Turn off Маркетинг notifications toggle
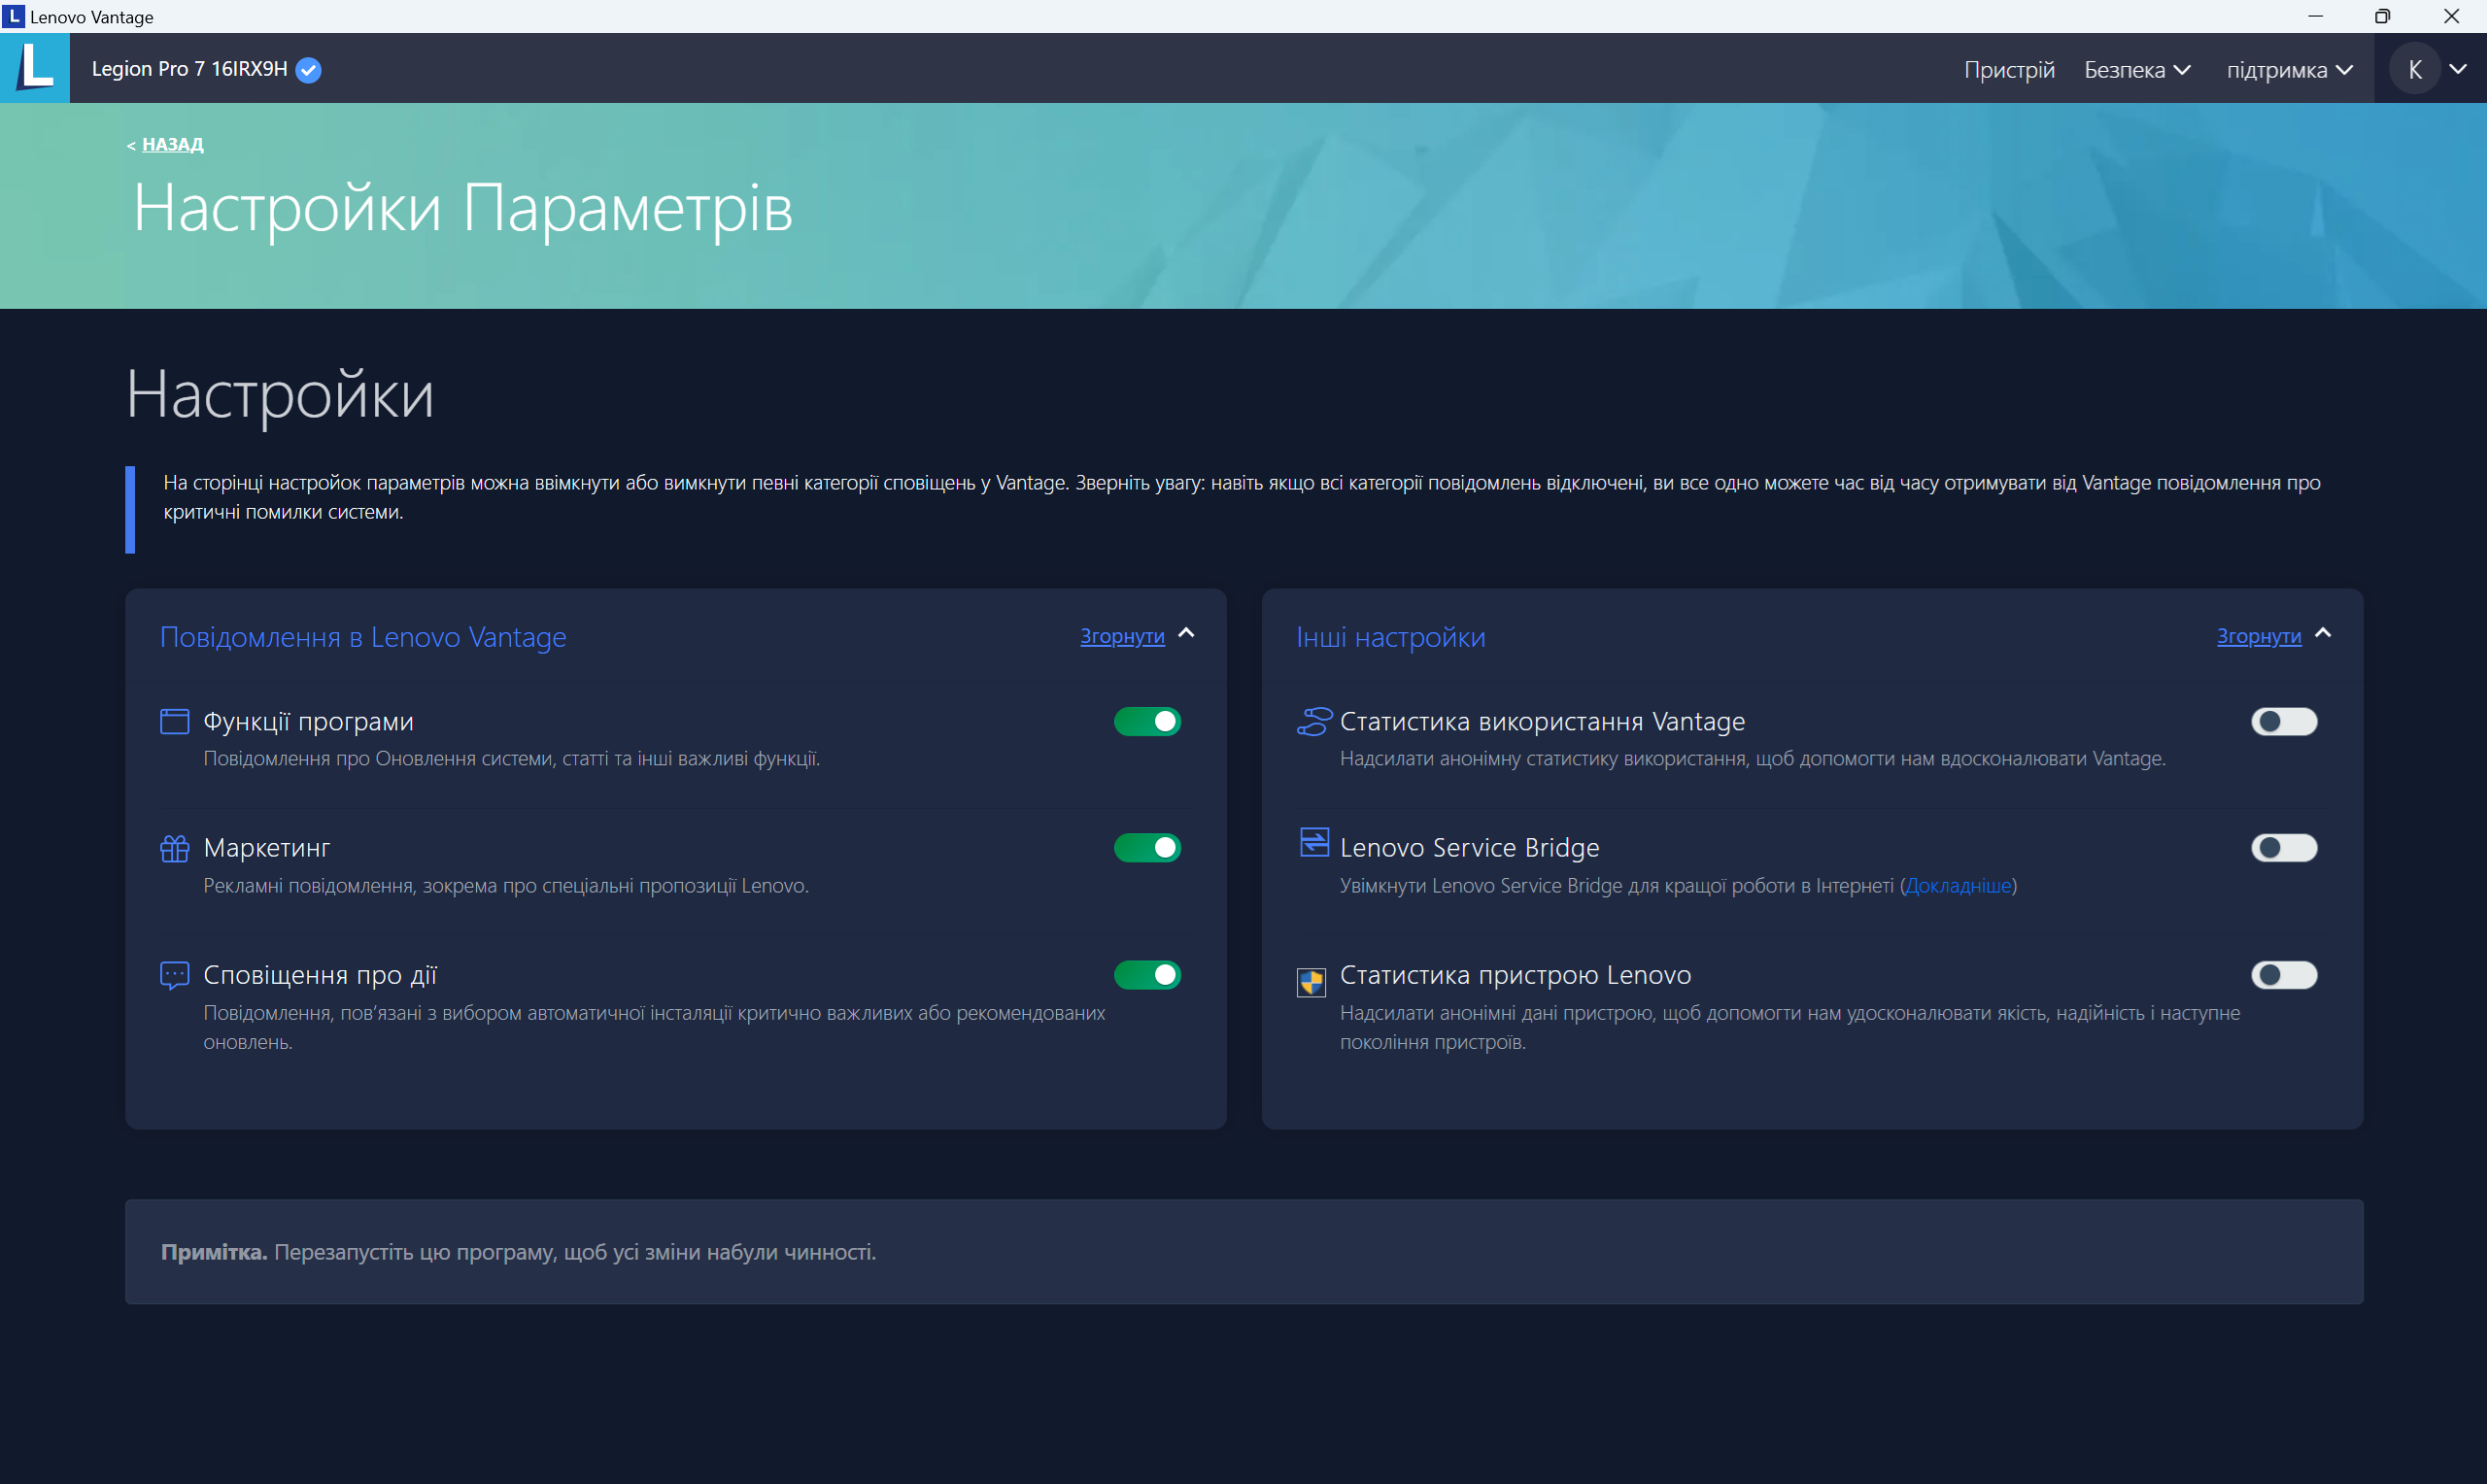2487x1484 pixels. point(1147,848)
